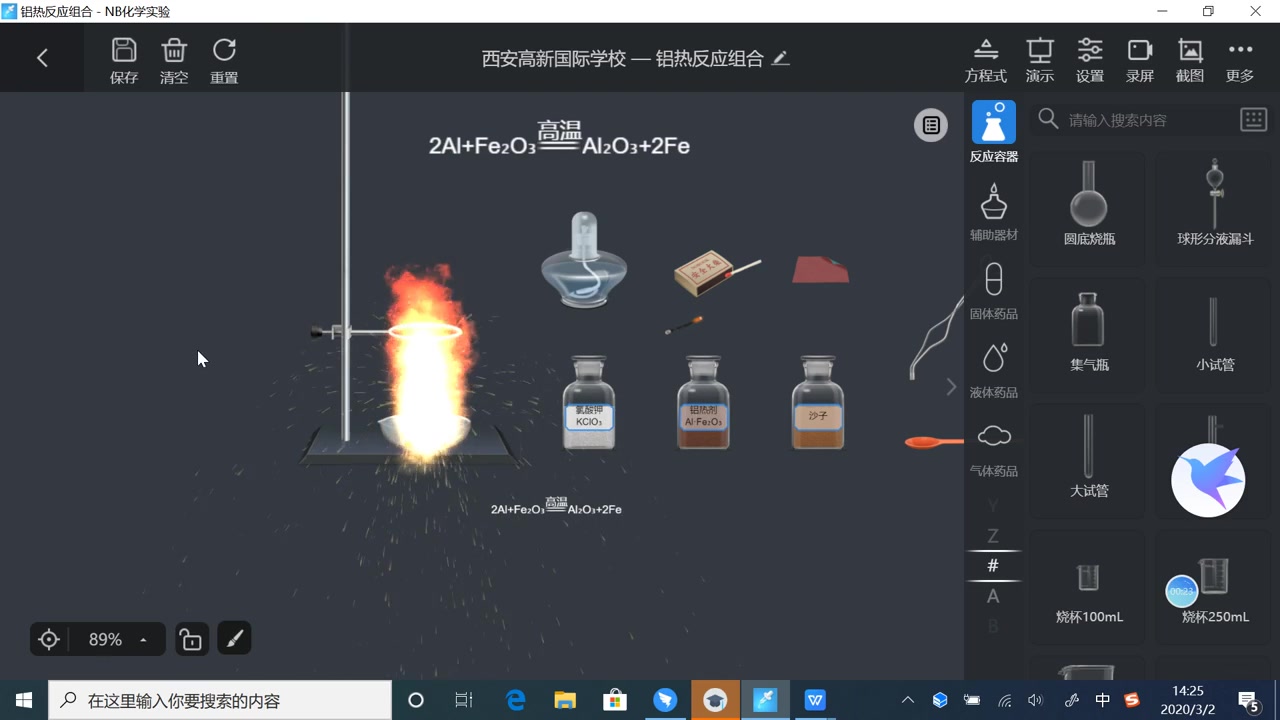Click the recording timer bubble

pos(1182,591)
